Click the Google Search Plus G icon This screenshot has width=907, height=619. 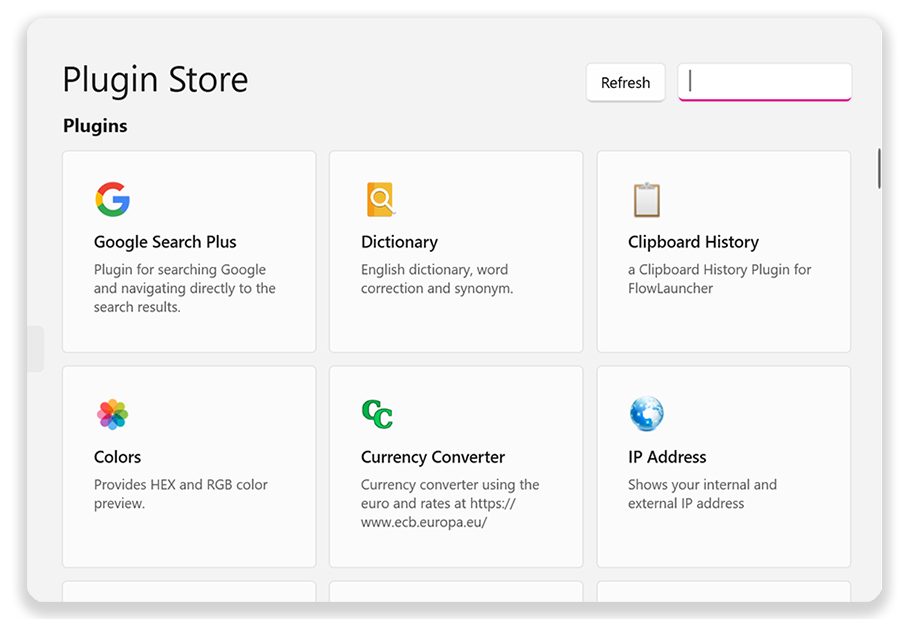point(112,200)
